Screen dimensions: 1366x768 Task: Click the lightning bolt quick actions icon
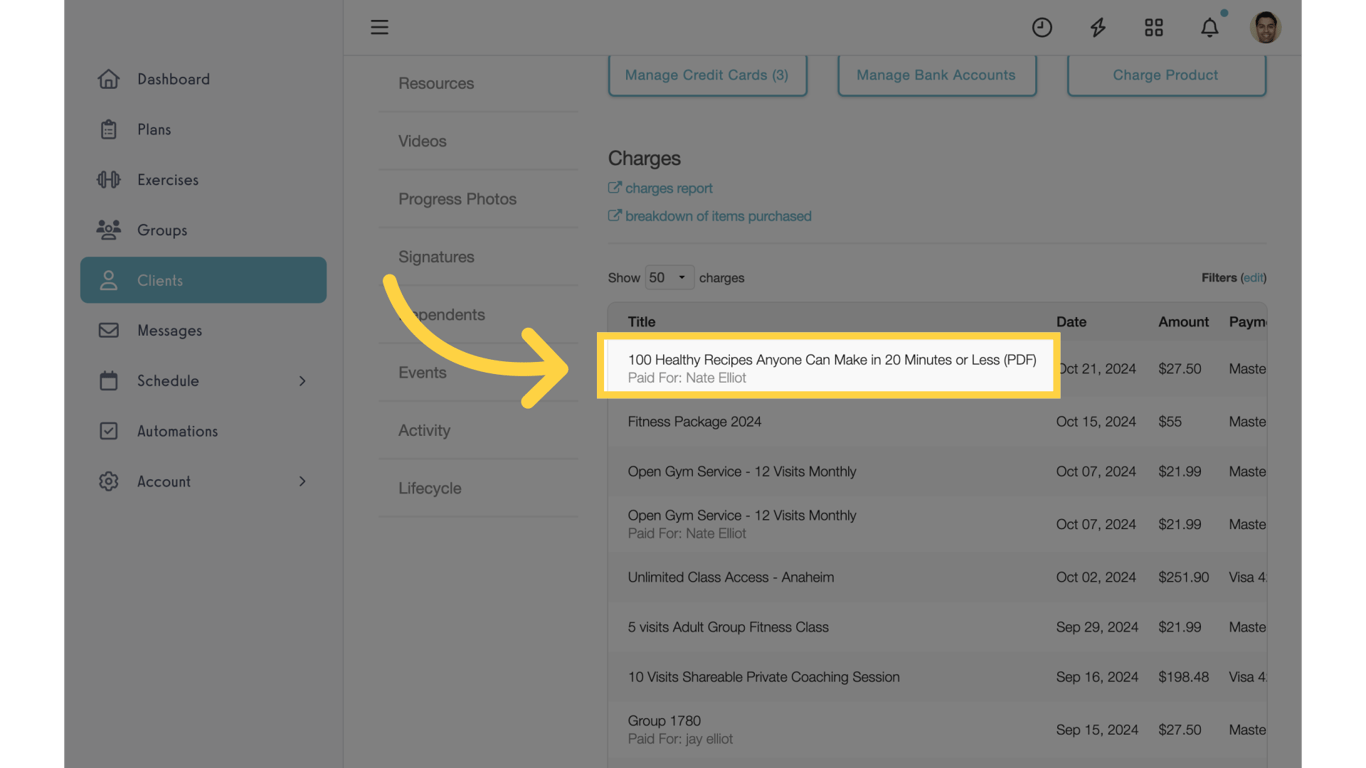click(x=1098, y=27)
